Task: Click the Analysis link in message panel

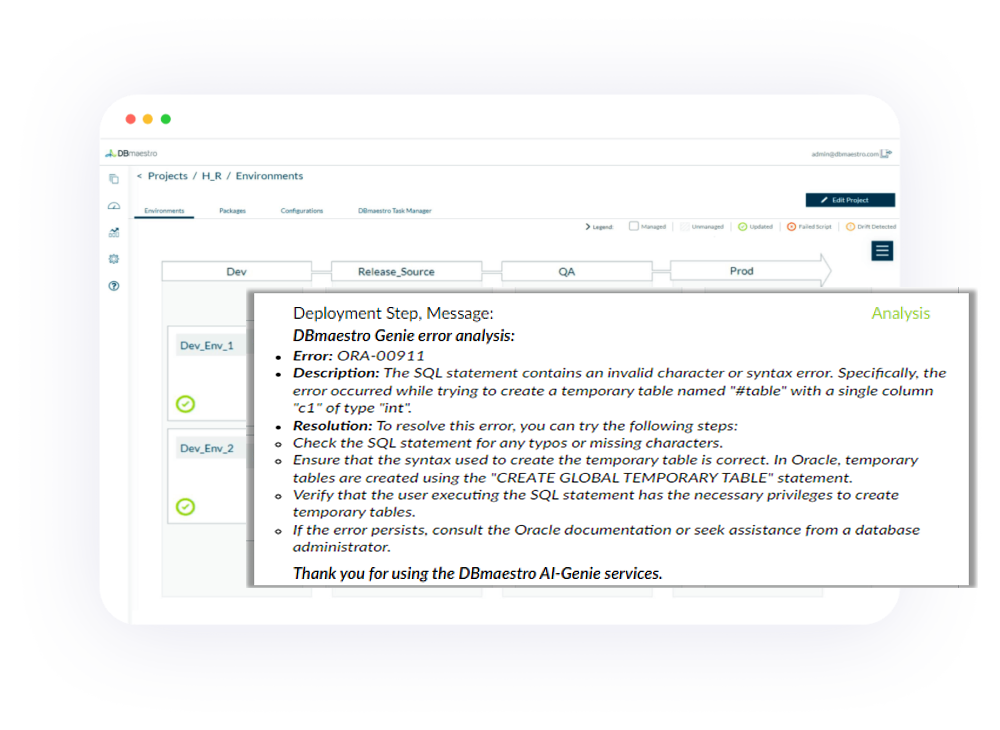Action: (x=900, y=313)
